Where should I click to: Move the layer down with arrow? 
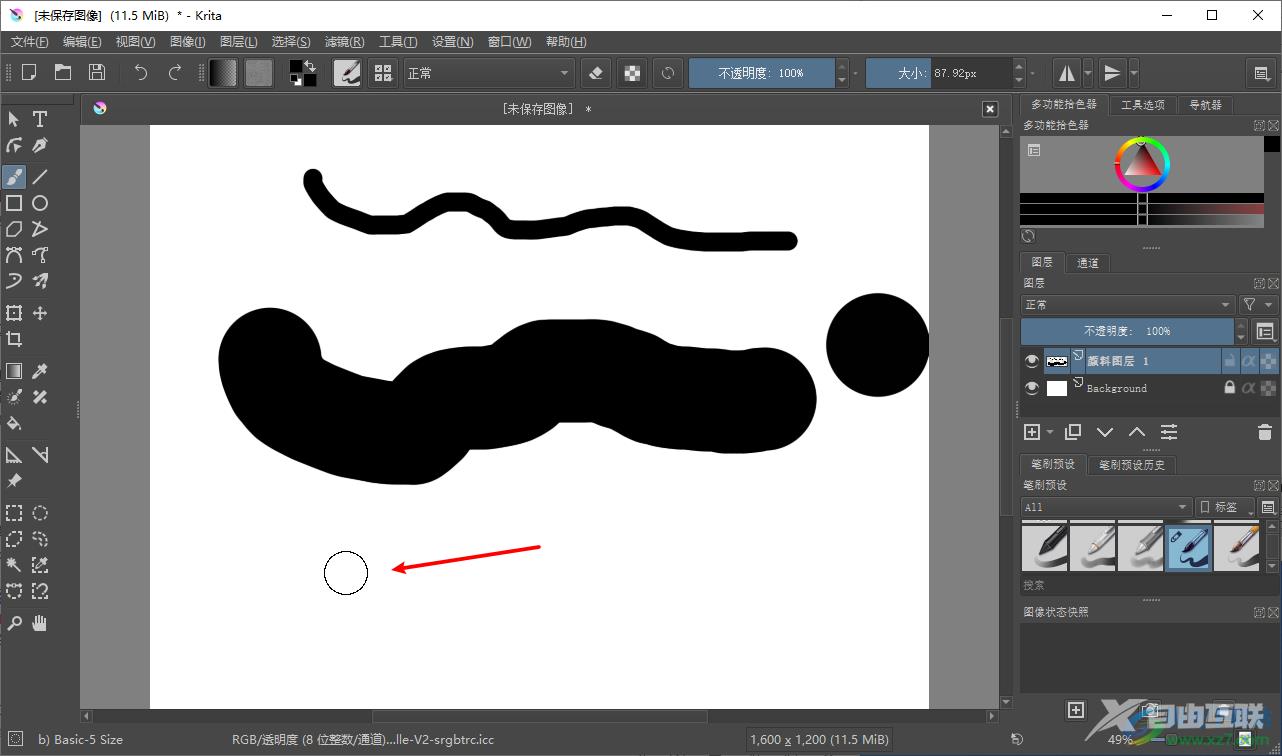pyautogui.click(x=1105, y=432)
